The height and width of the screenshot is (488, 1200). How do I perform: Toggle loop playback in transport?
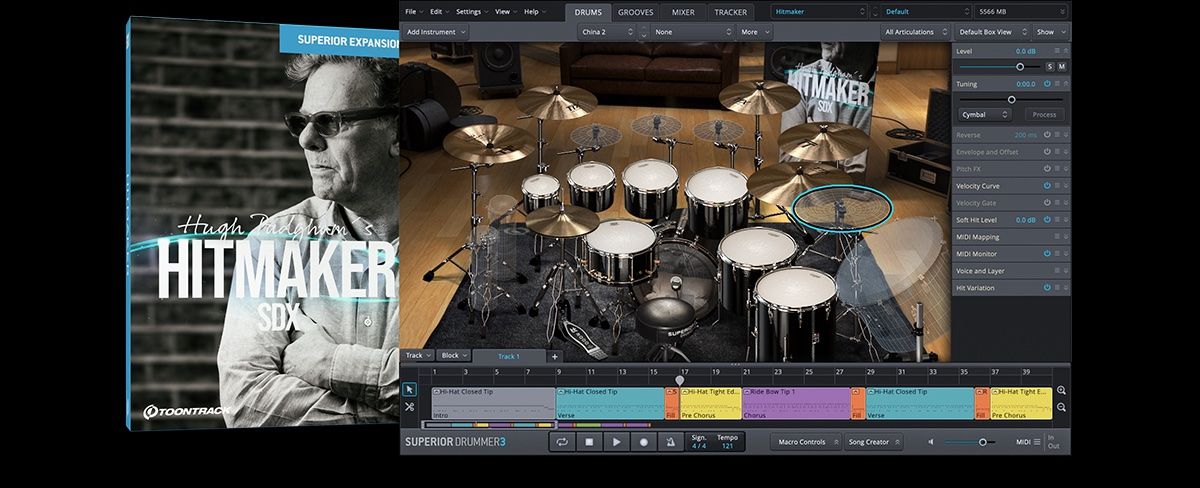pyautogui.click(x=562, y=441)
